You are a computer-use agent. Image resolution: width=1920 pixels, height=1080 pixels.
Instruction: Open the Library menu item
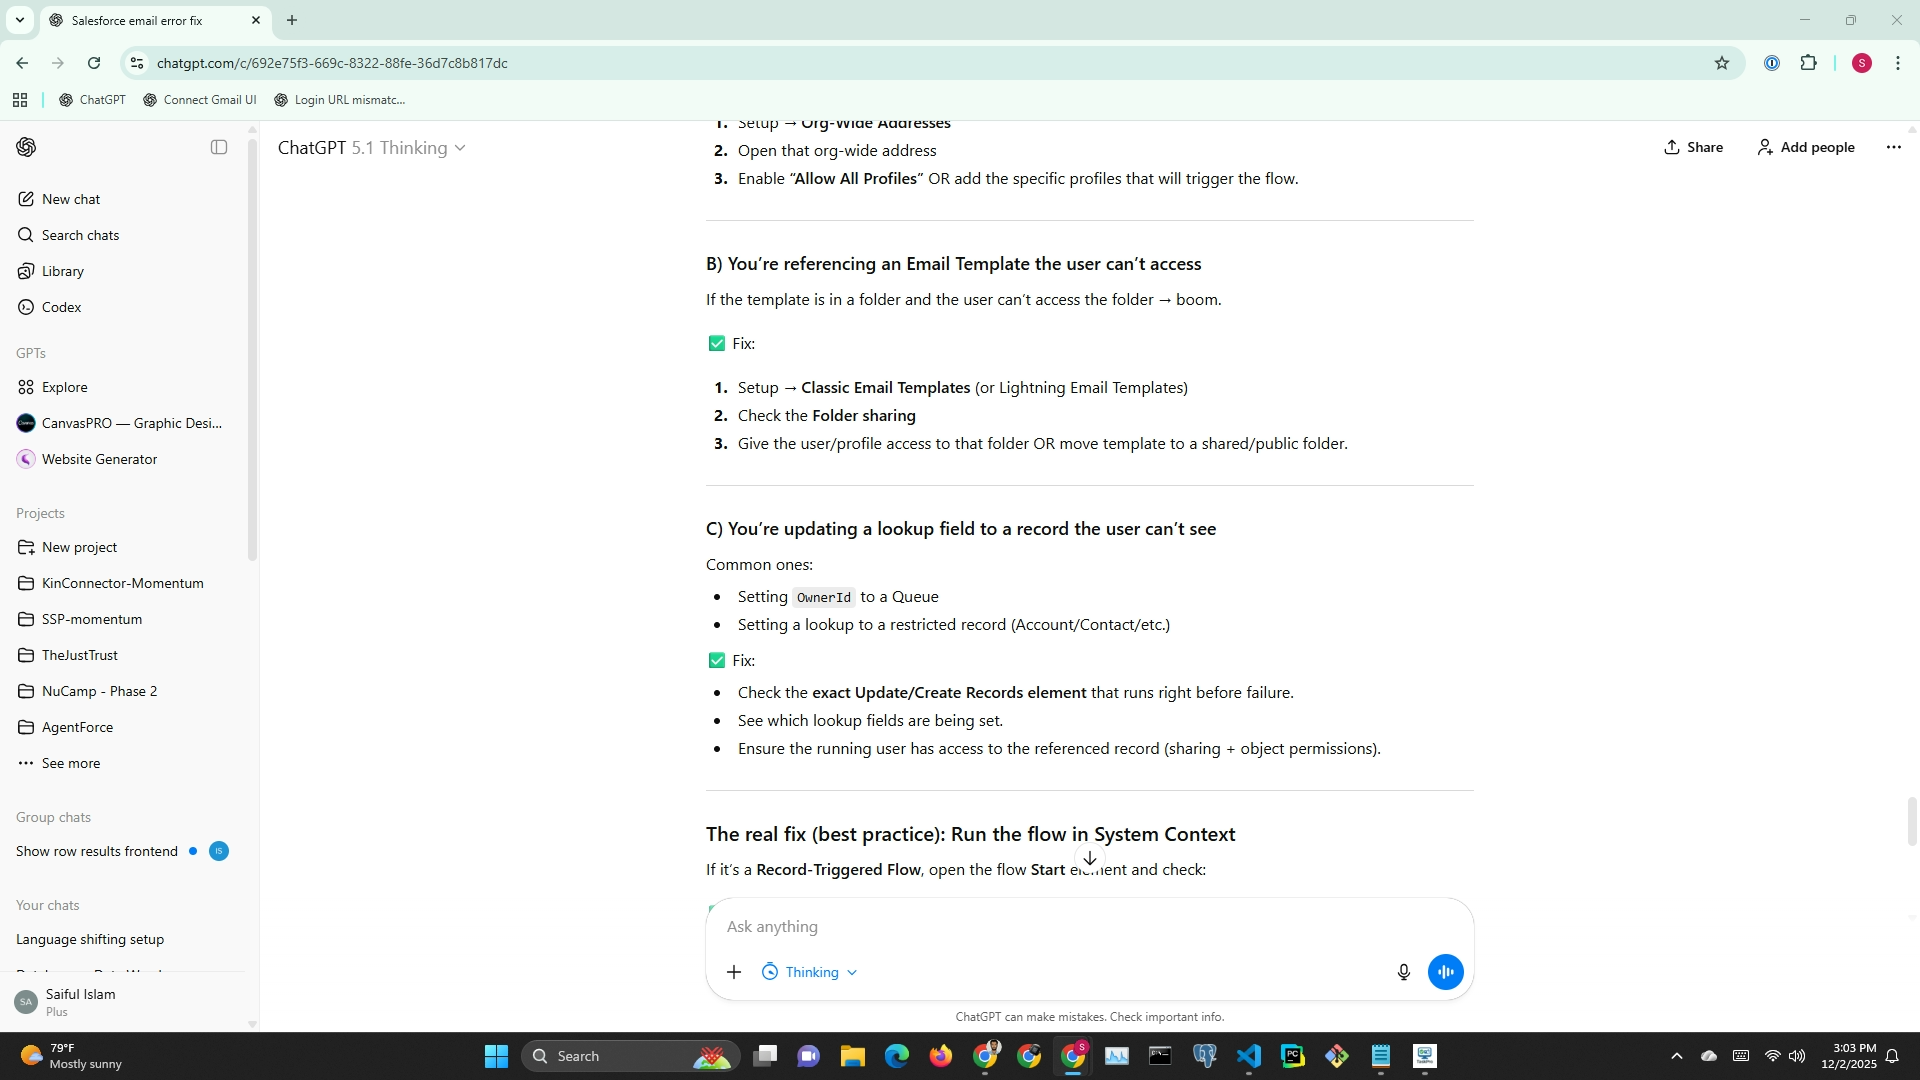(x=62, y=271)
